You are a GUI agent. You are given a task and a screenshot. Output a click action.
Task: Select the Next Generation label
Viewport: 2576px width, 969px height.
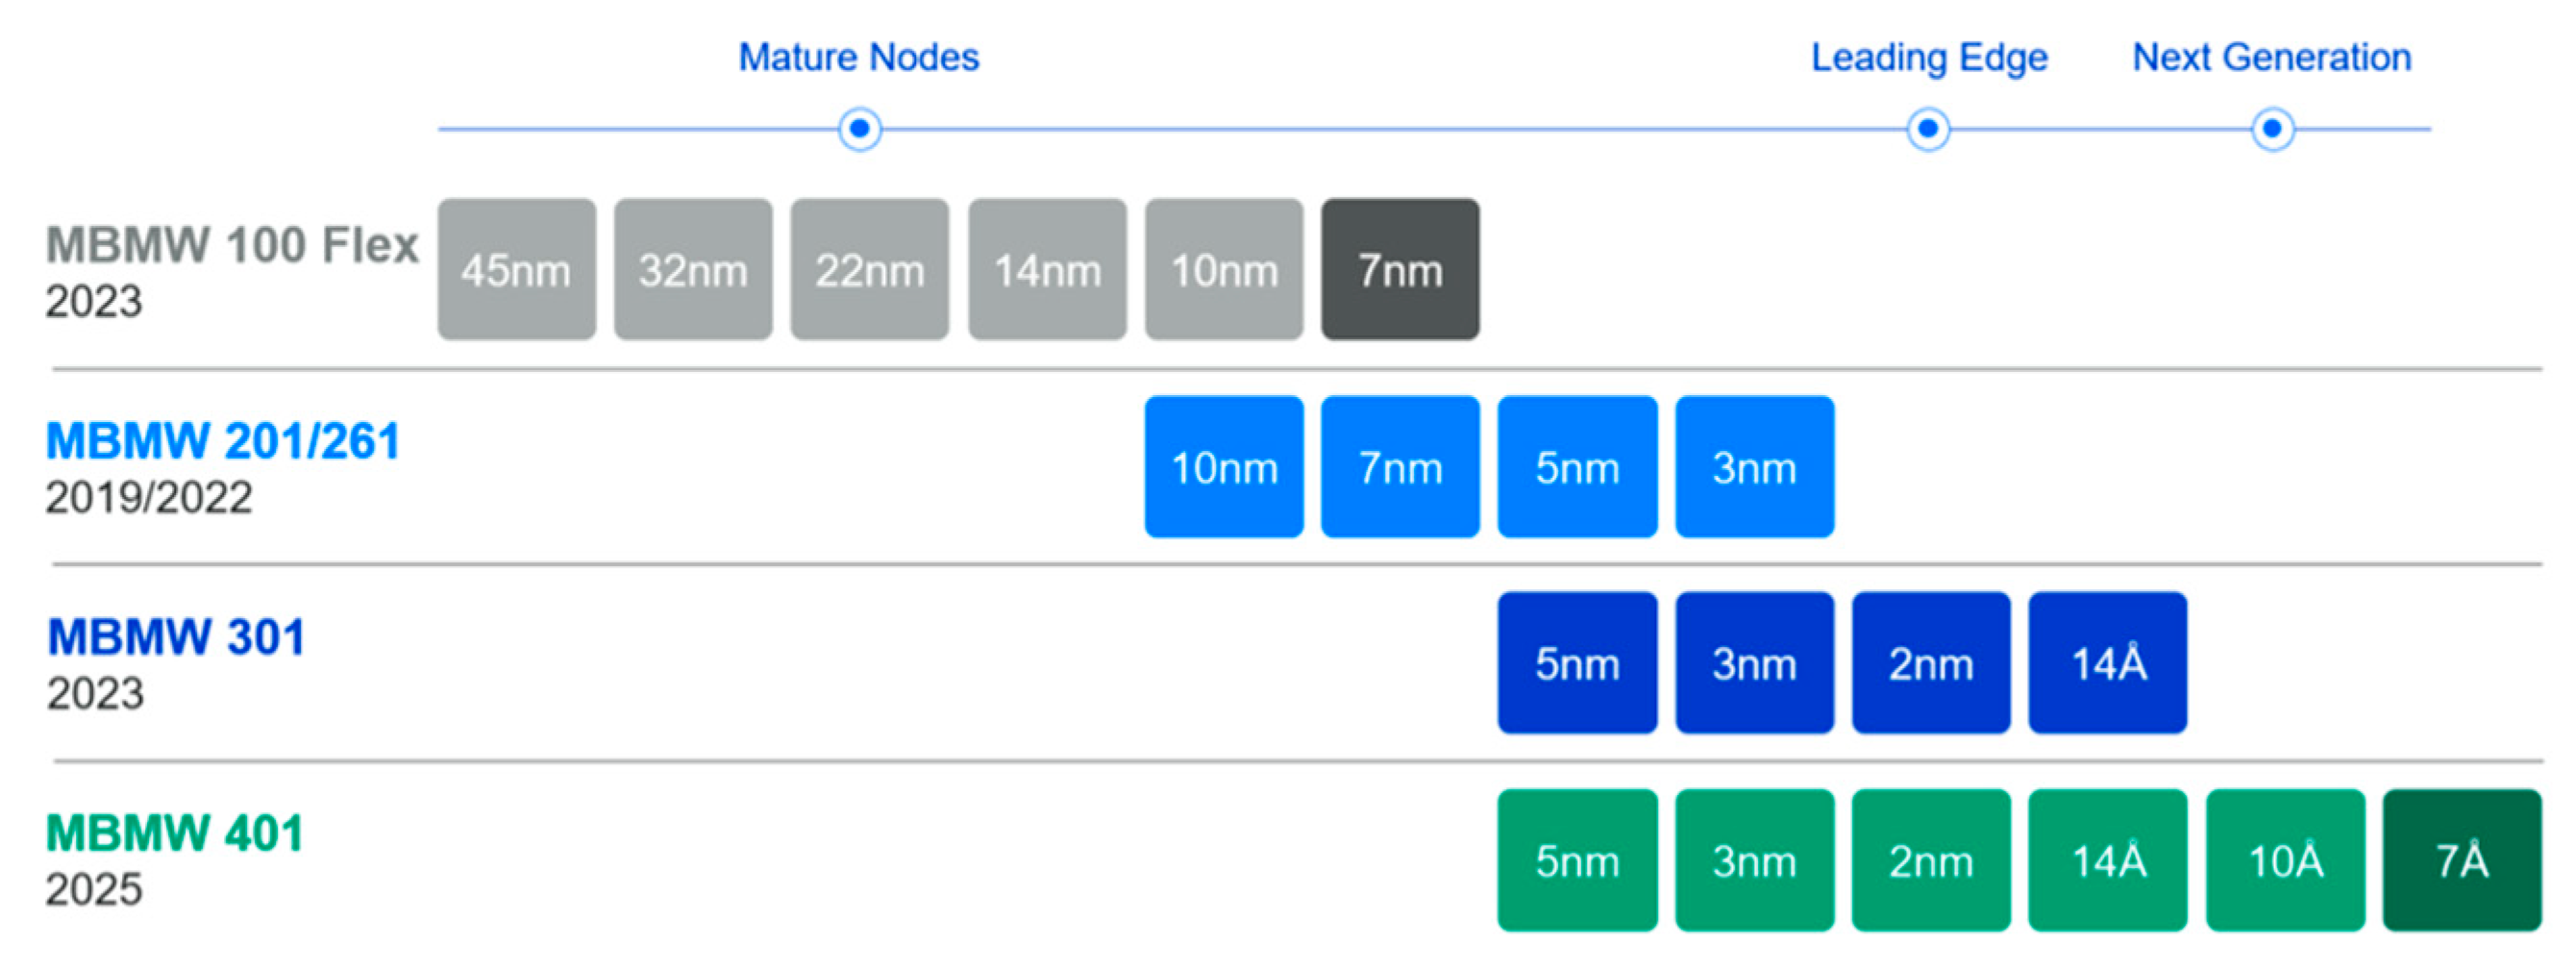2271,57
